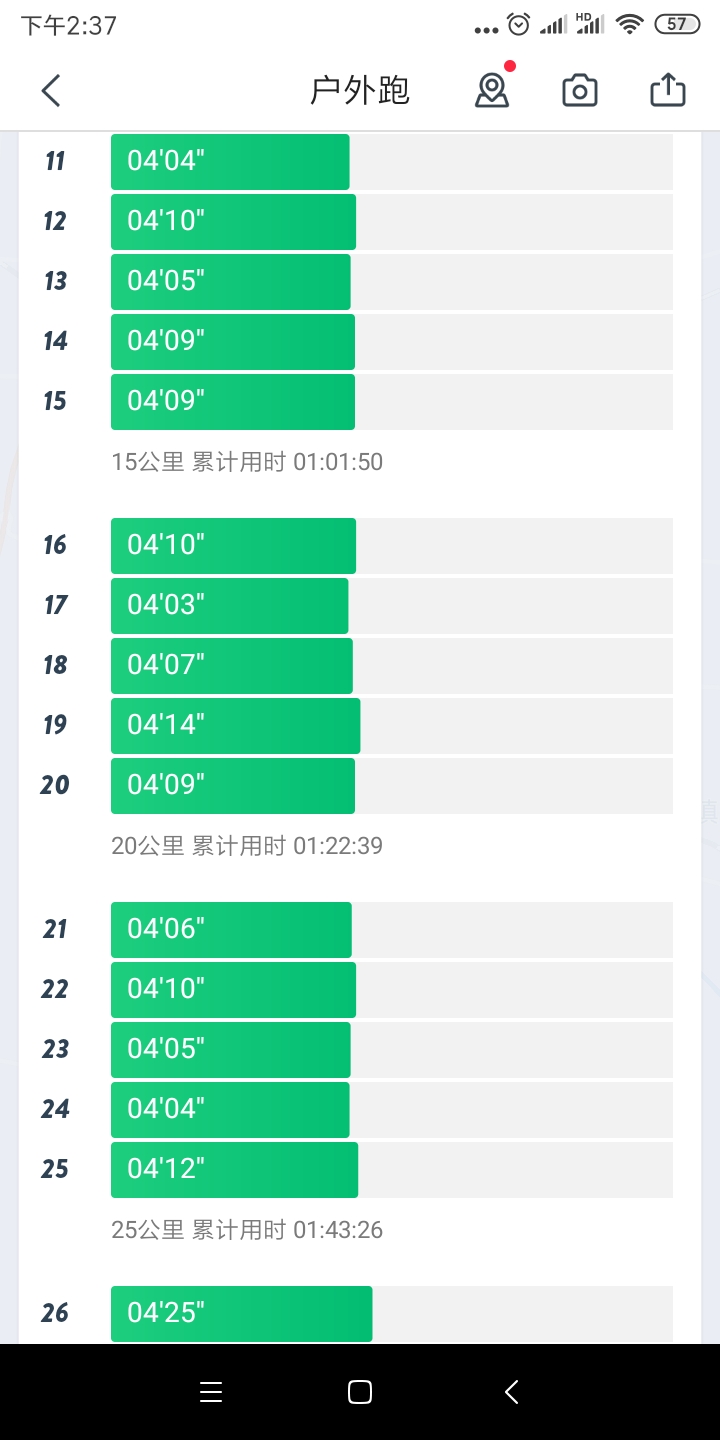Tap lap number 21 label

55,930
